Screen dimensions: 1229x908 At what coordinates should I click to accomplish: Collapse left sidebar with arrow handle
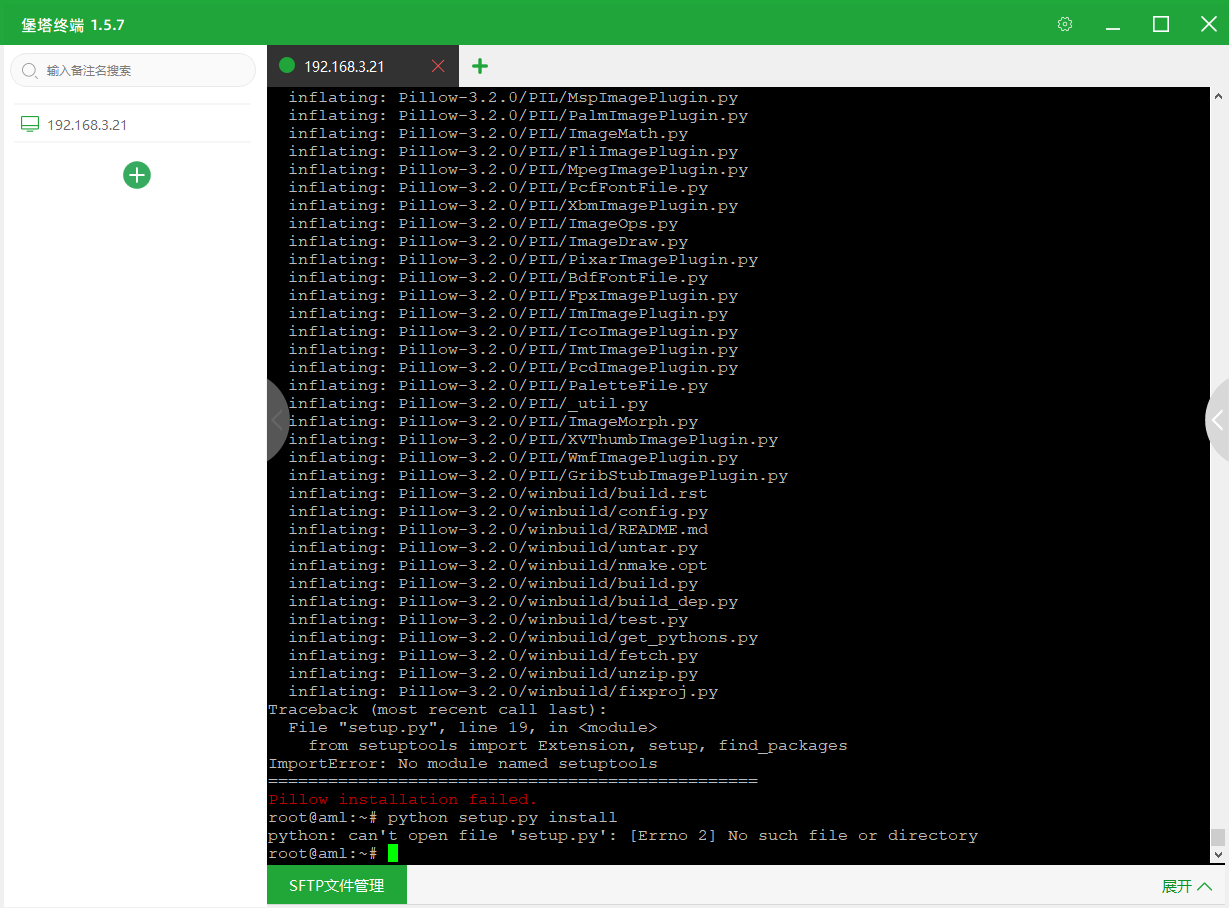coord(277,420)
